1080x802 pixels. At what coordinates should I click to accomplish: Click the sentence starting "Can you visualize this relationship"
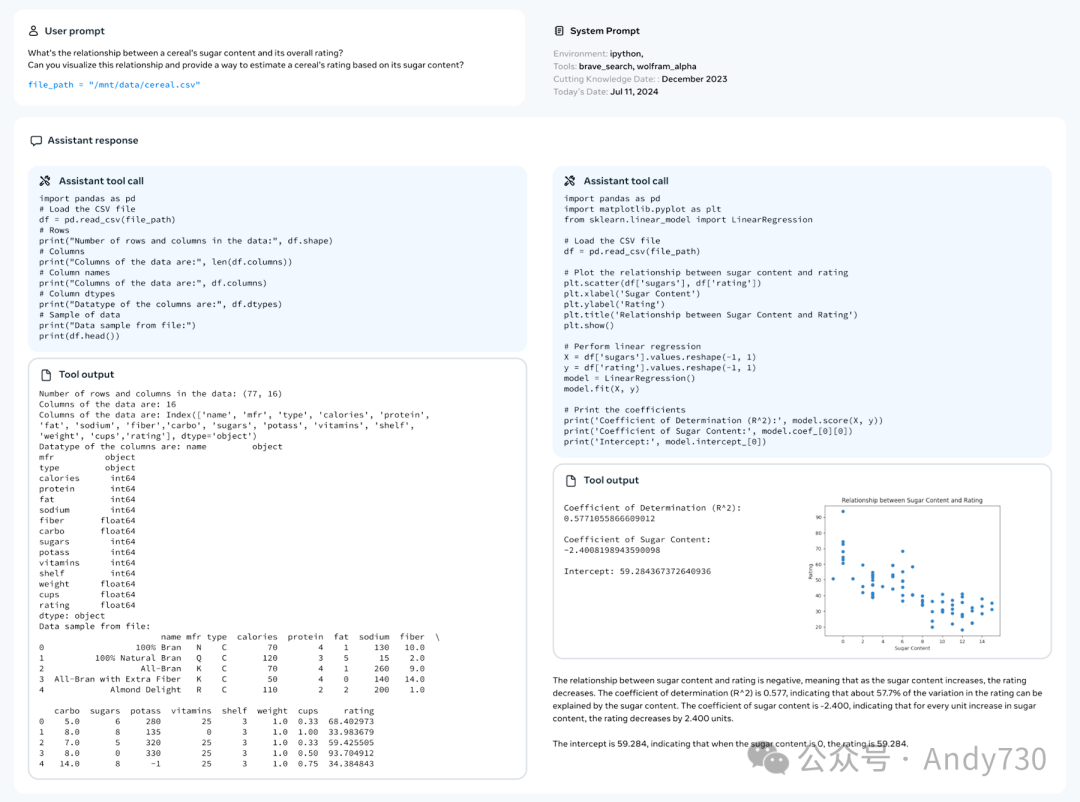coord(245,65)
